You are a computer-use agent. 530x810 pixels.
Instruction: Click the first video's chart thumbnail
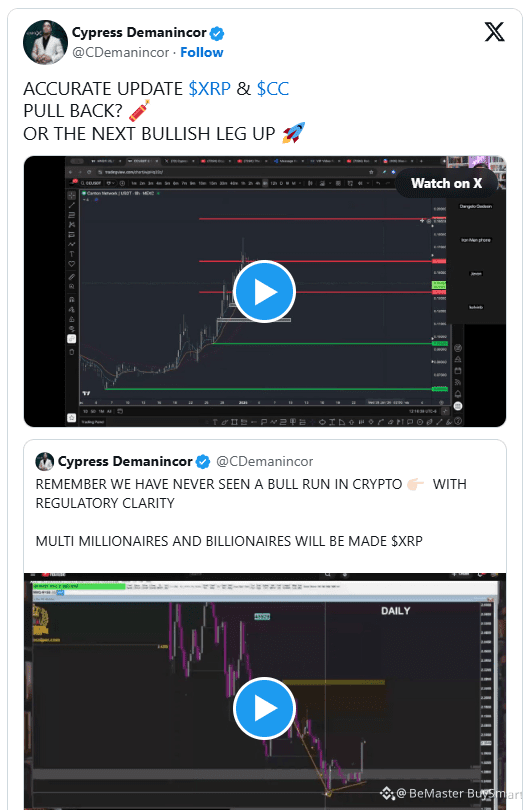[264, 291]
